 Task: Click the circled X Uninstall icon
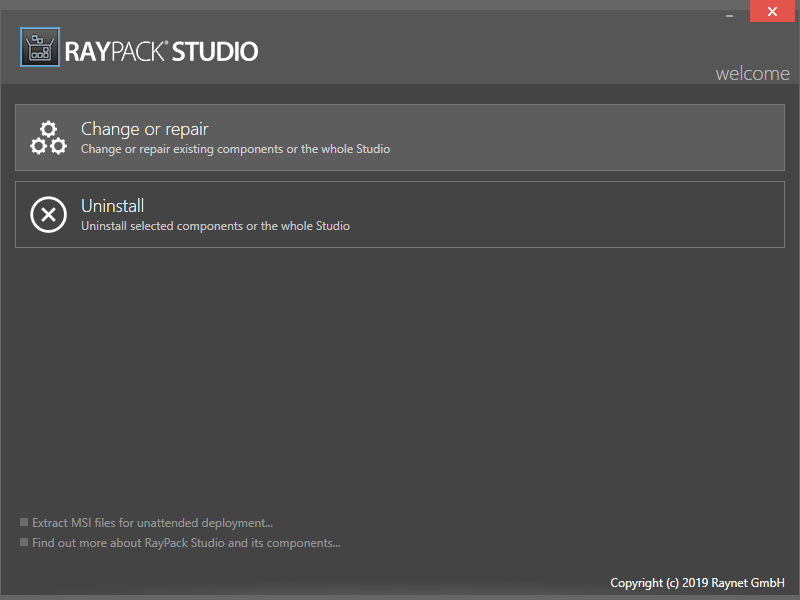tap(48, 215)
